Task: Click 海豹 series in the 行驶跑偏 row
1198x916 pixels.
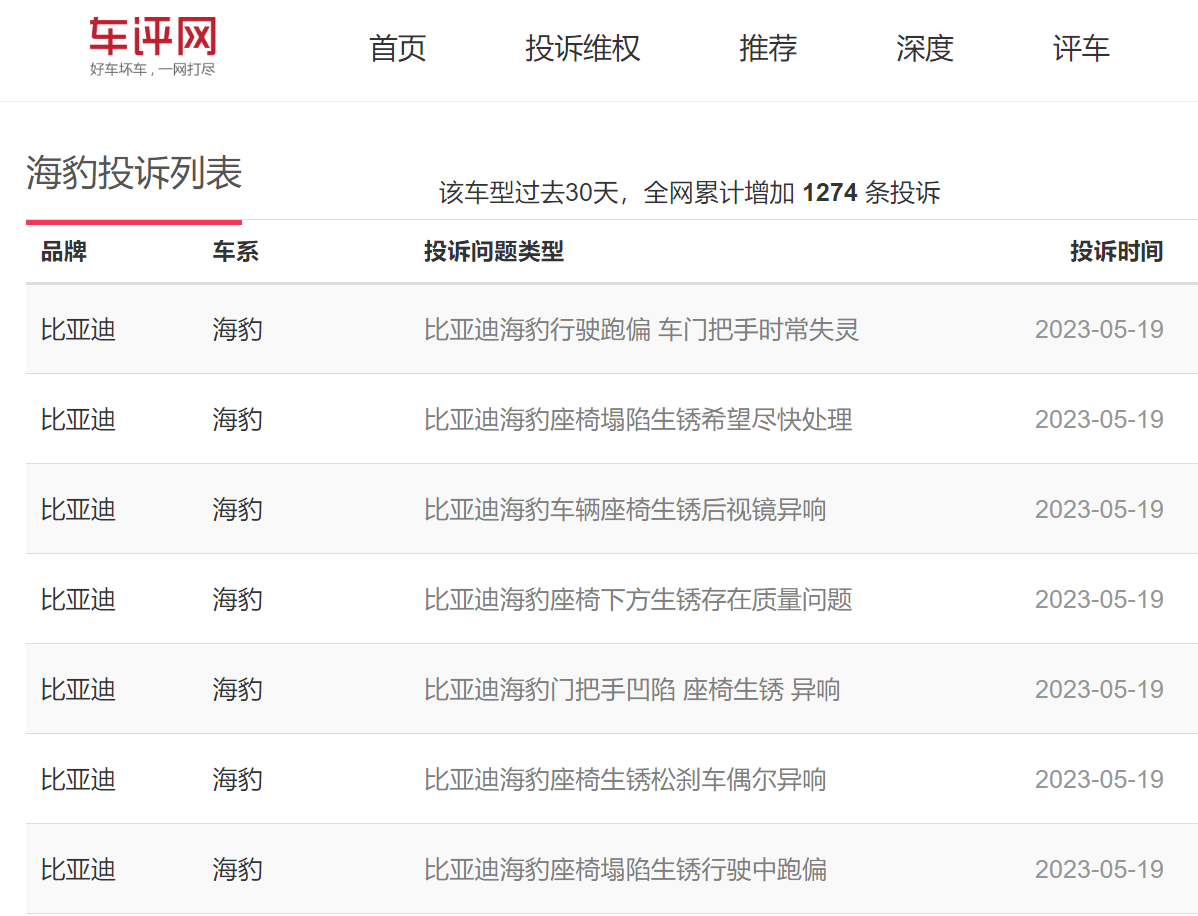Action: click(238, 329)
